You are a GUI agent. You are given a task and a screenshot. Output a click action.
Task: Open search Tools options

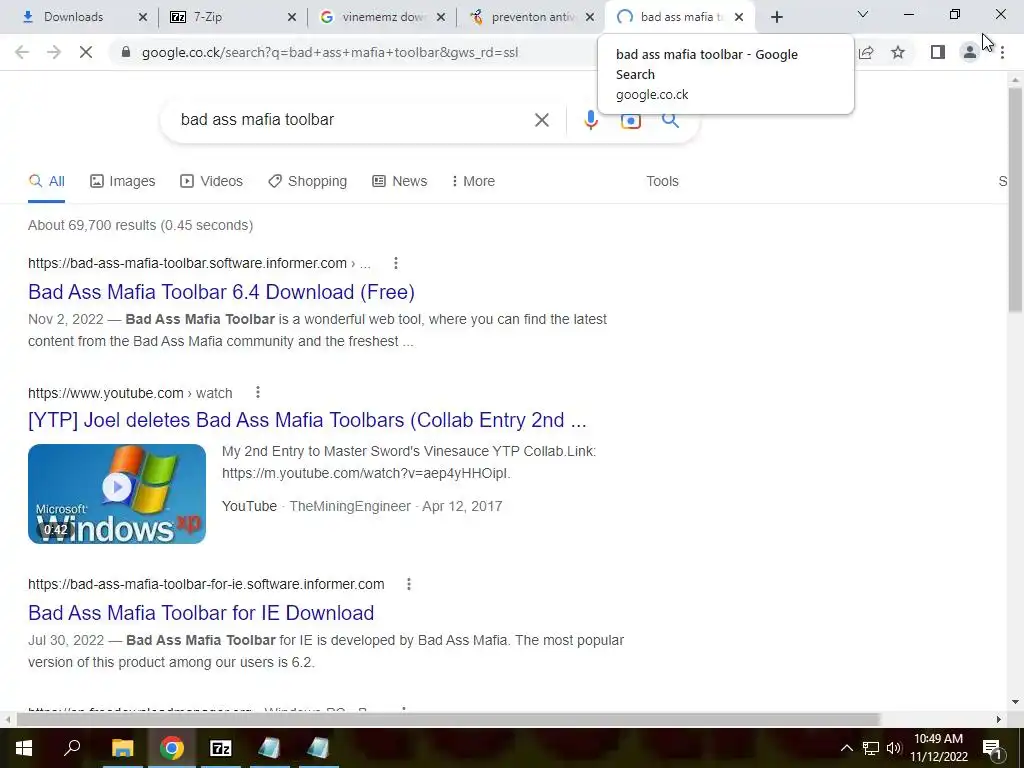pos(662,182)
